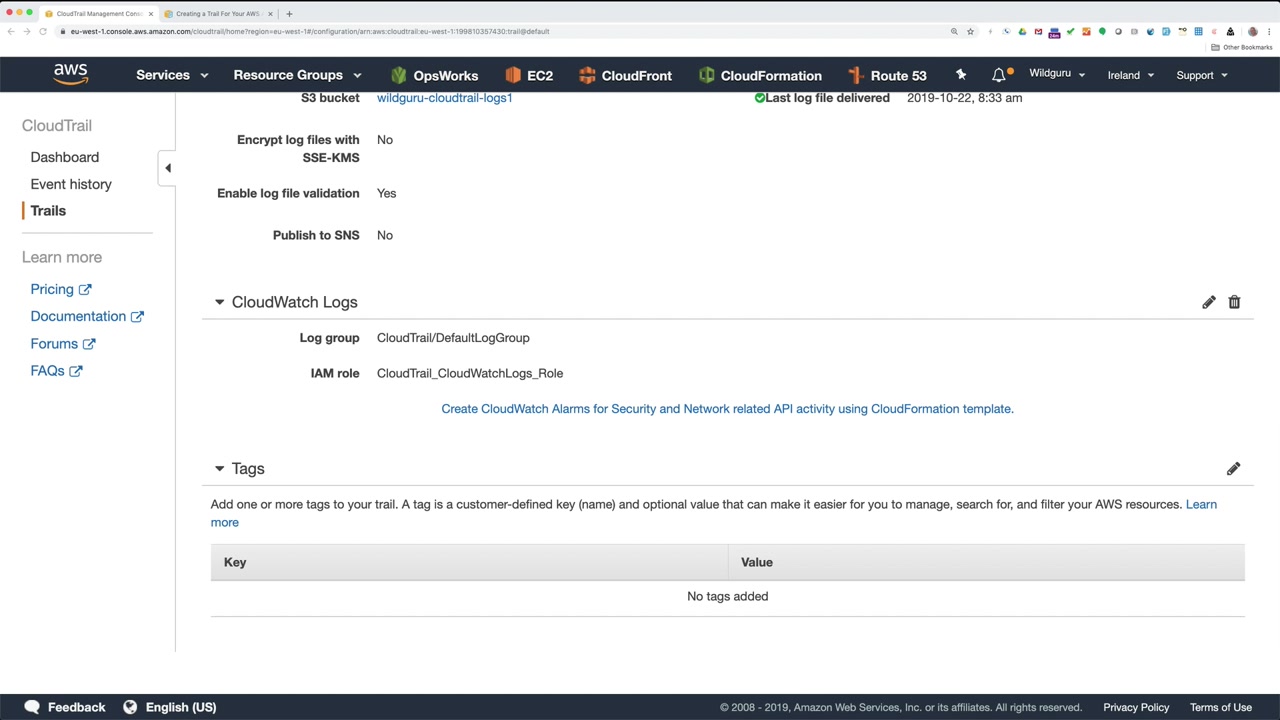Collapse the CloudTrail sidebar with arrow
1280x720 pixels.
168,168
